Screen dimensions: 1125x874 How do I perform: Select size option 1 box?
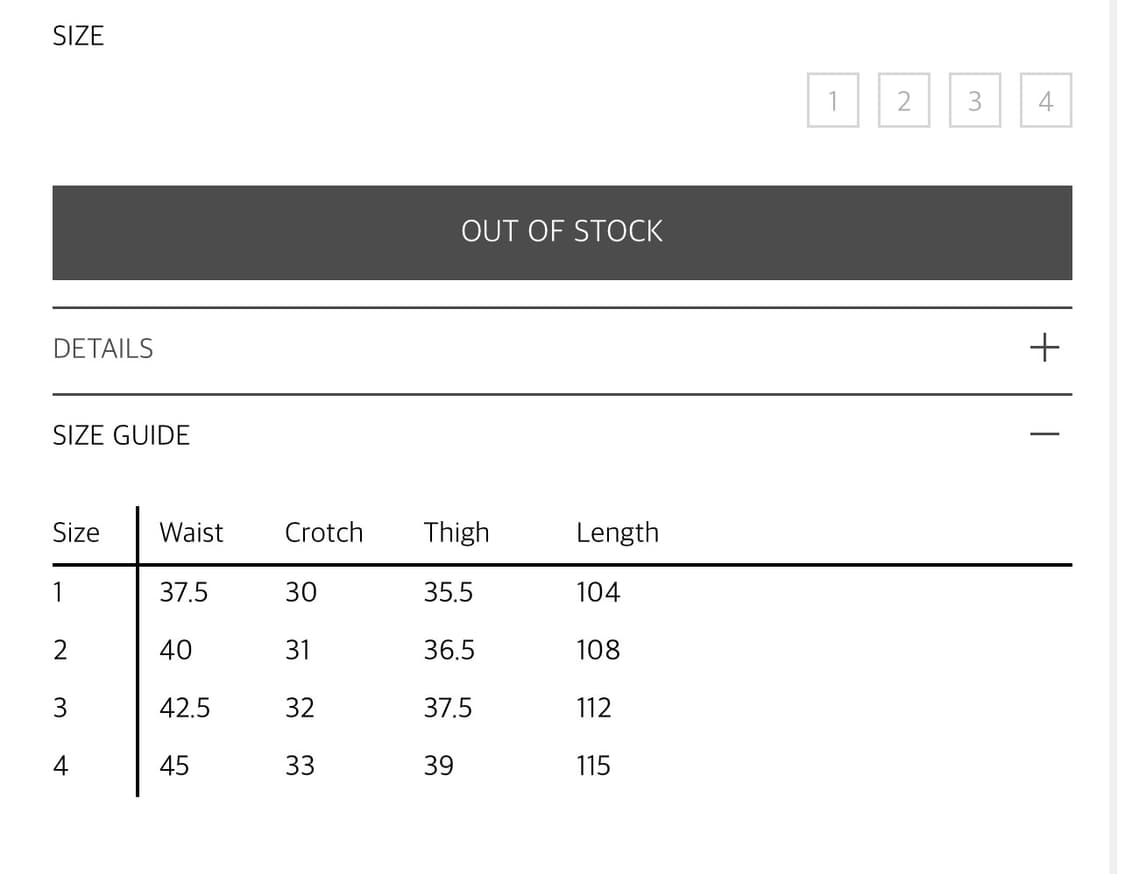pyautogui.click(x=832, y=100)
